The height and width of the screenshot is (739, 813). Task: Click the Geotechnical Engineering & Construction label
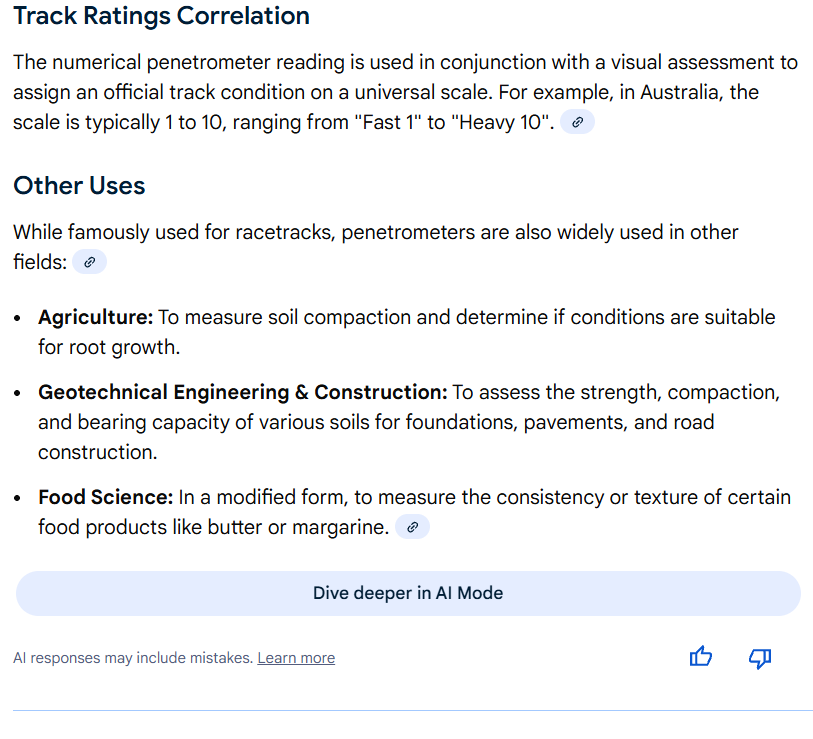pos(242,392)
